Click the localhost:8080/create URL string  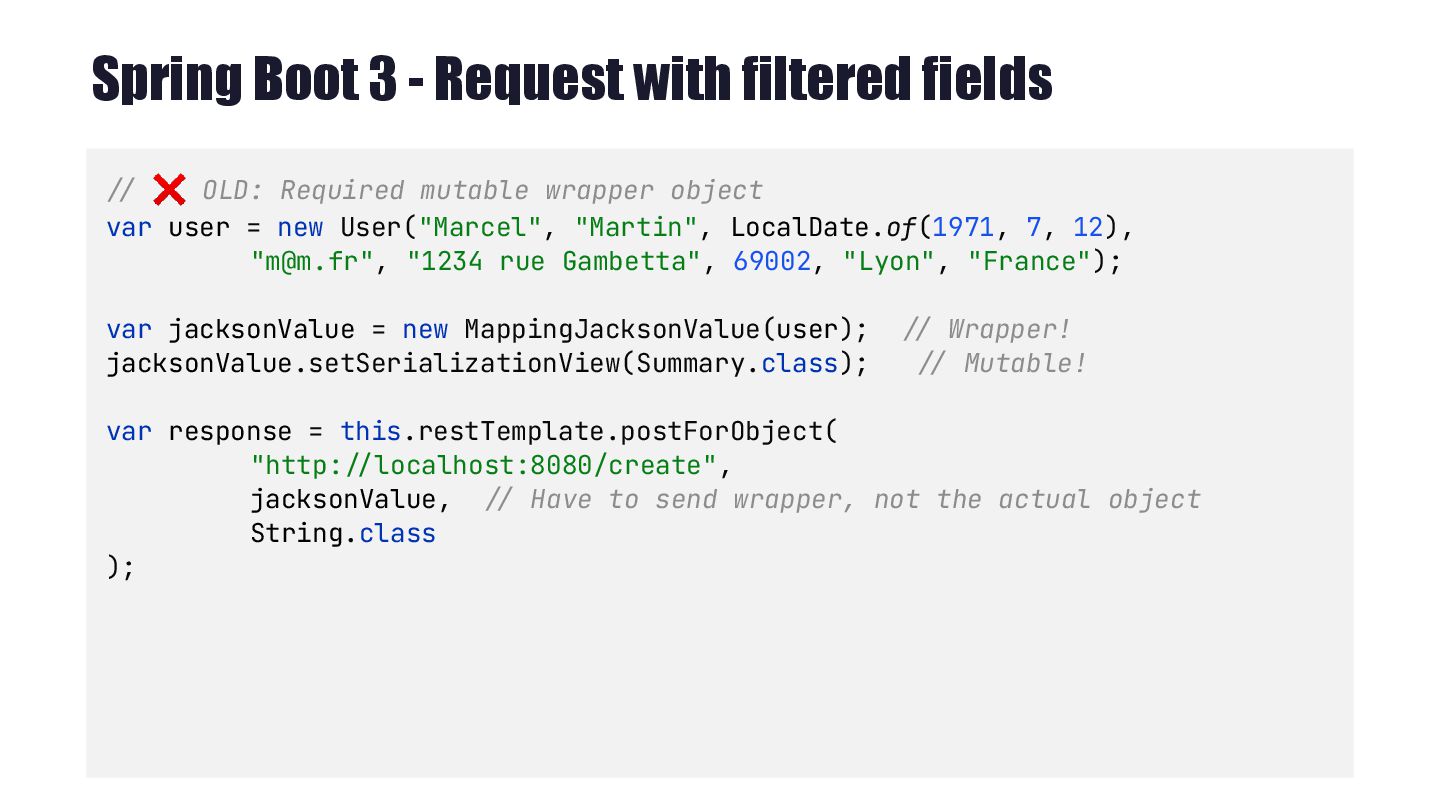[484, 465]
